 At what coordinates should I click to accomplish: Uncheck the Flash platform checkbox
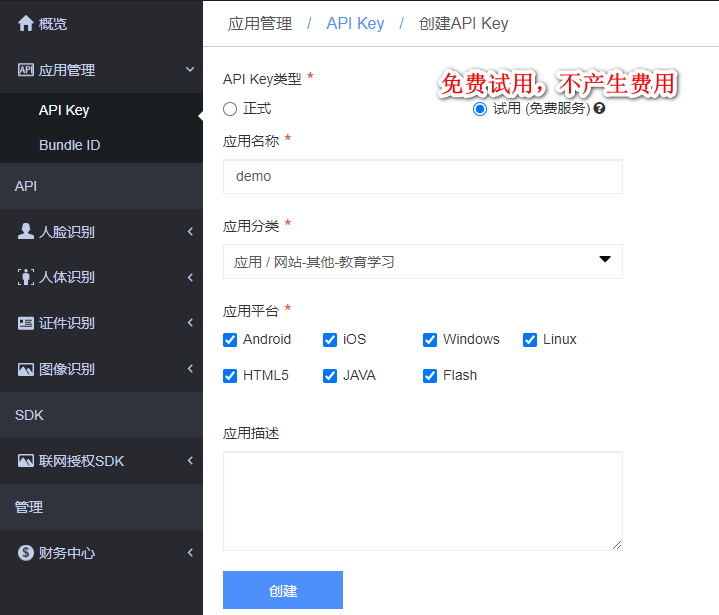click(430, 376)
